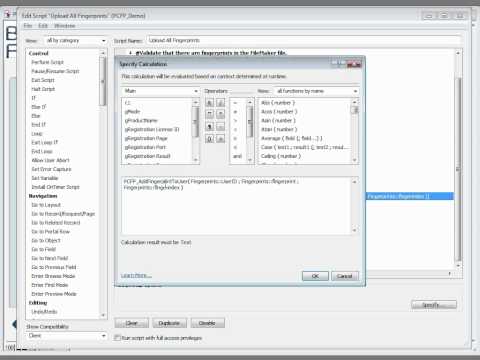Toggle 'Run script with full access privileges' checkbox
The image size is (480, 360).
click(x=117, y=338)
